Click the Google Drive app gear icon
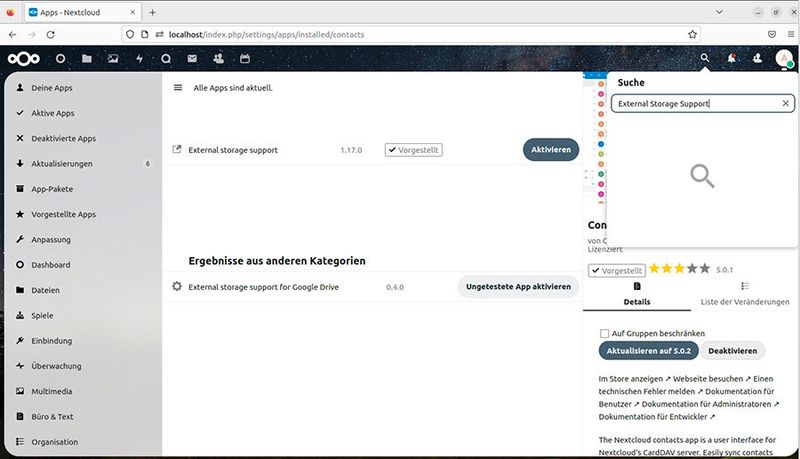800x459 pixels. [x=177, y=286]
